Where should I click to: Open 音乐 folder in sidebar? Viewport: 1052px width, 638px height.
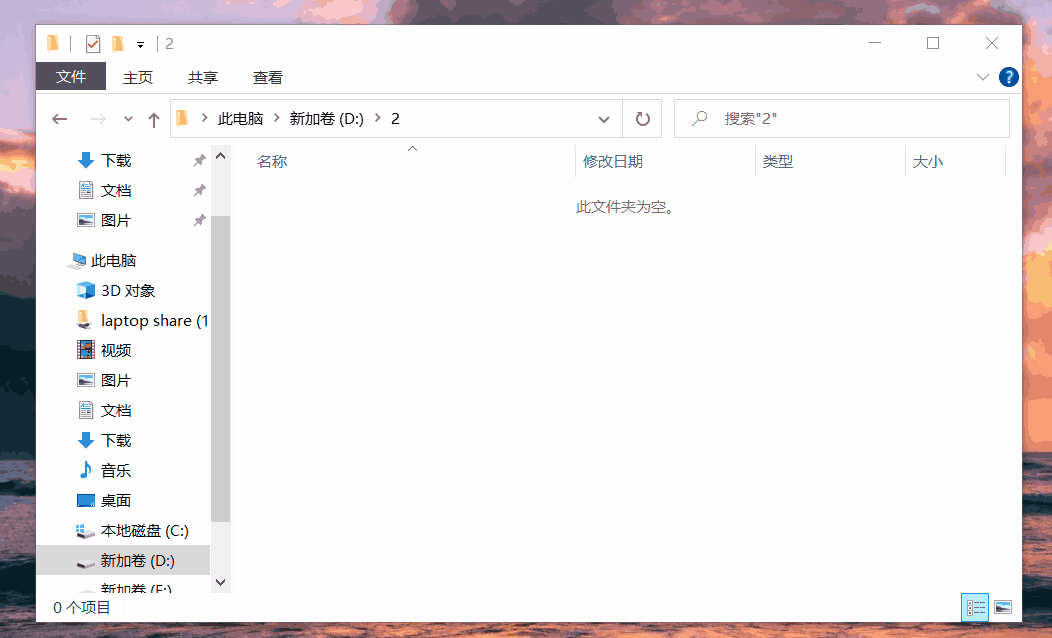[115, 471]
